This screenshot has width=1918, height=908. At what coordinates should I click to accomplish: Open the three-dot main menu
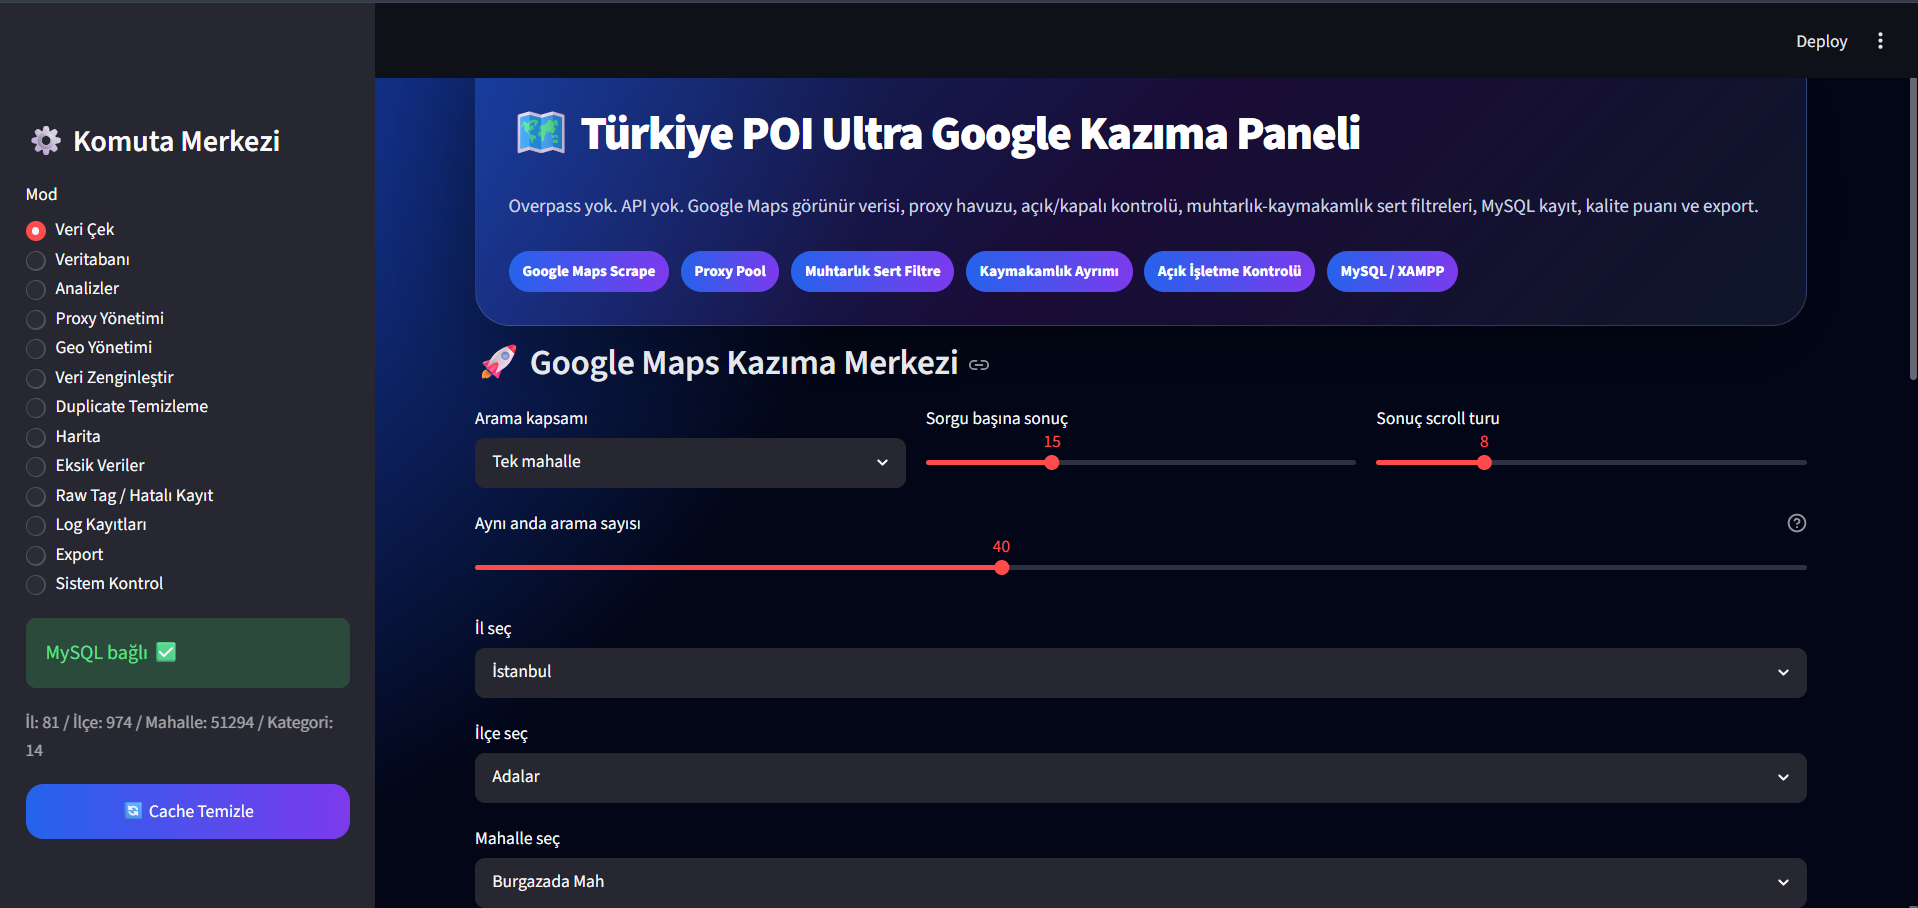click(1880, 41)
